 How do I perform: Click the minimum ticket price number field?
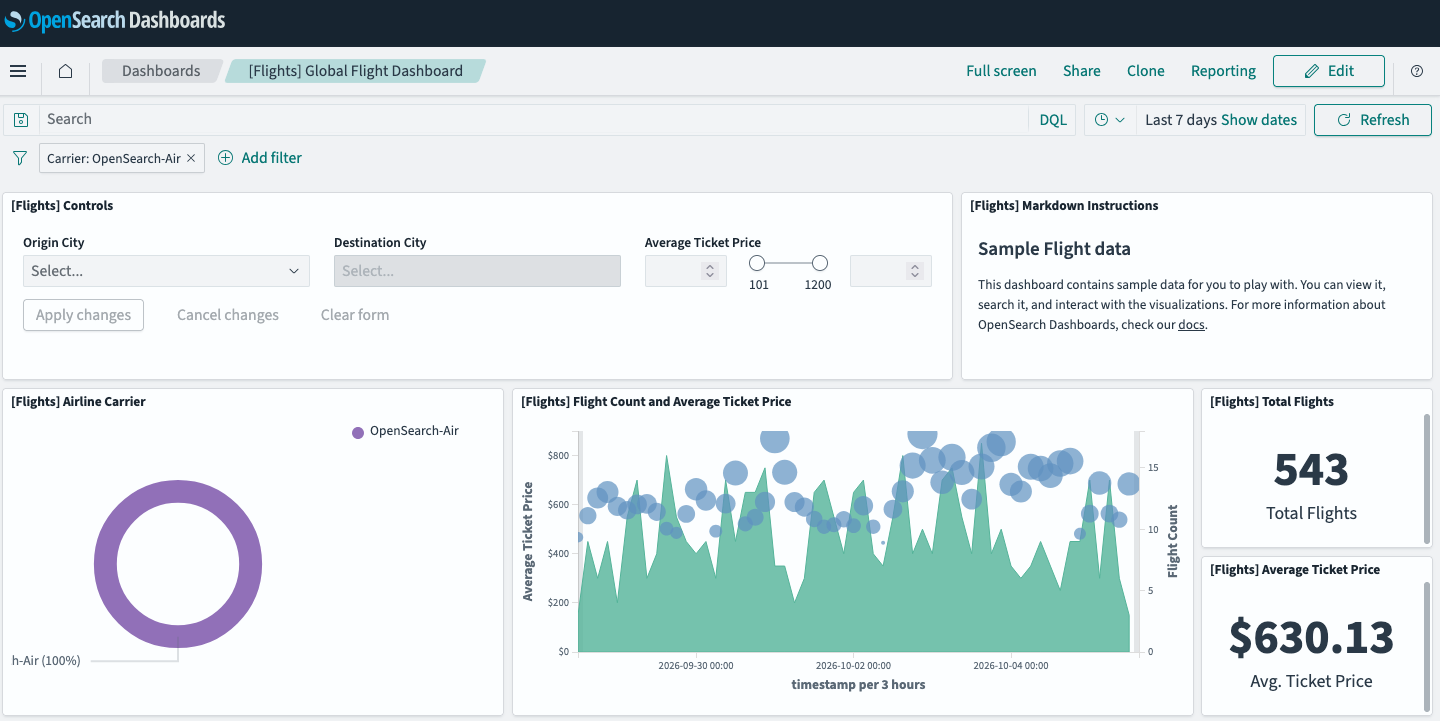point(686,271)
